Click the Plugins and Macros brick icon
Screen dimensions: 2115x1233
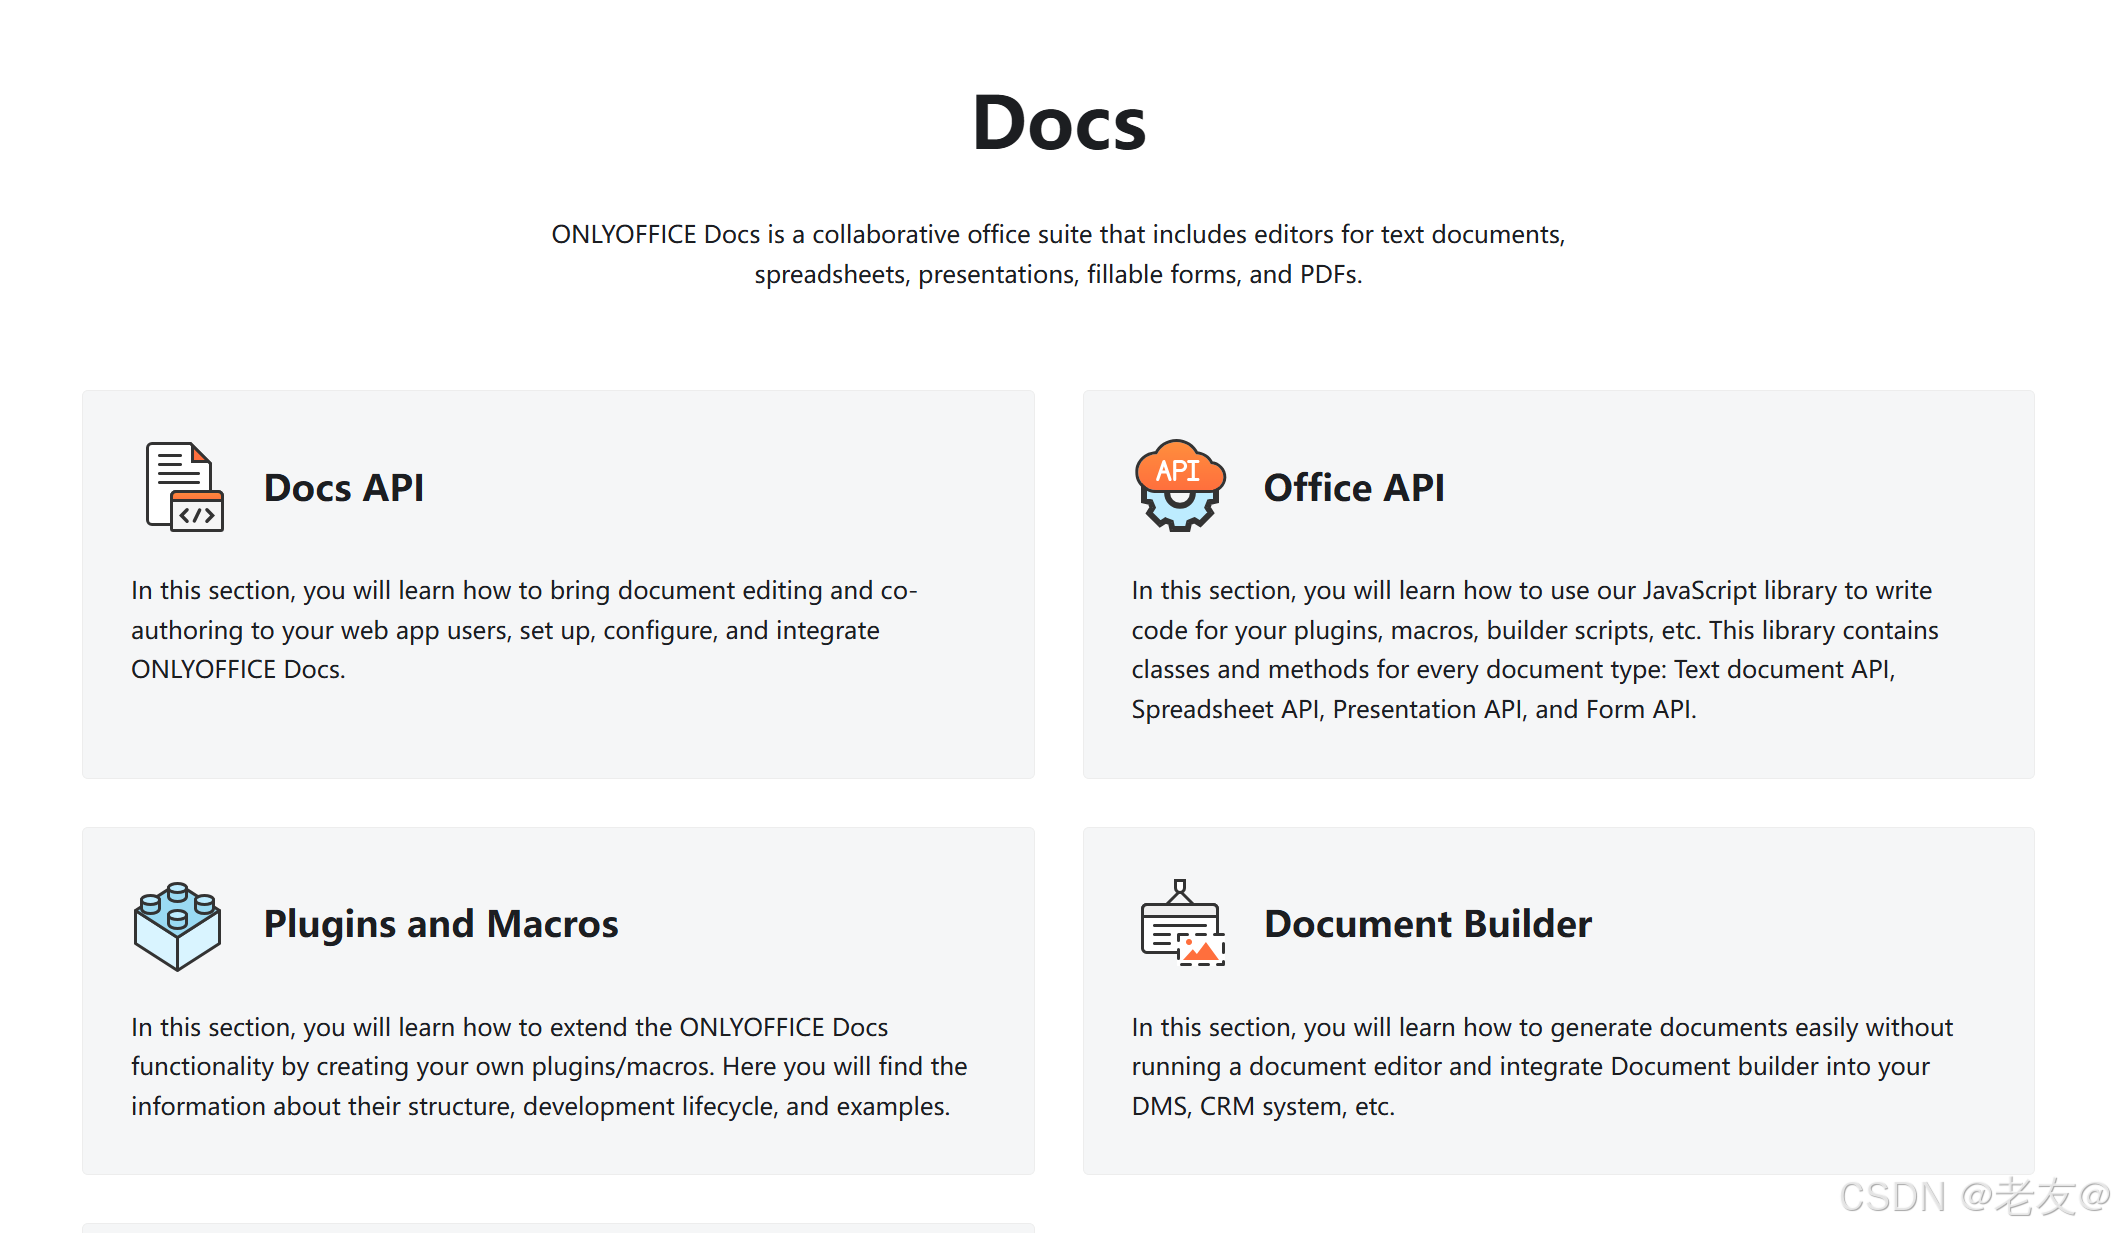coord(177,926)
